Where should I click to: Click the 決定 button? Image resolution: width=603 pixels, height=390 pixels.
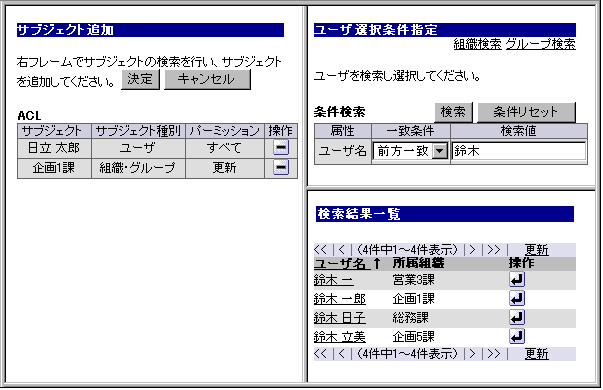tap(140, 79)
